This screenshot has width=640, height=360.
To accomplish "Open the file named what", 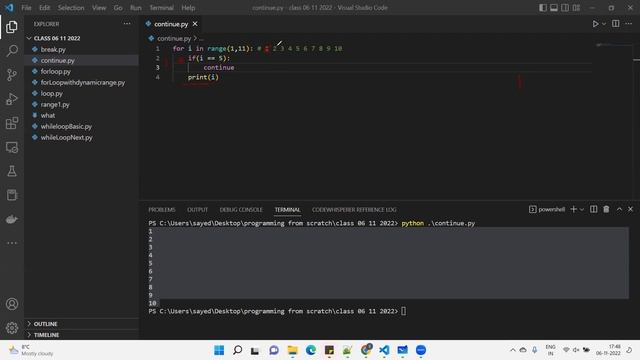I will point(48,116).
